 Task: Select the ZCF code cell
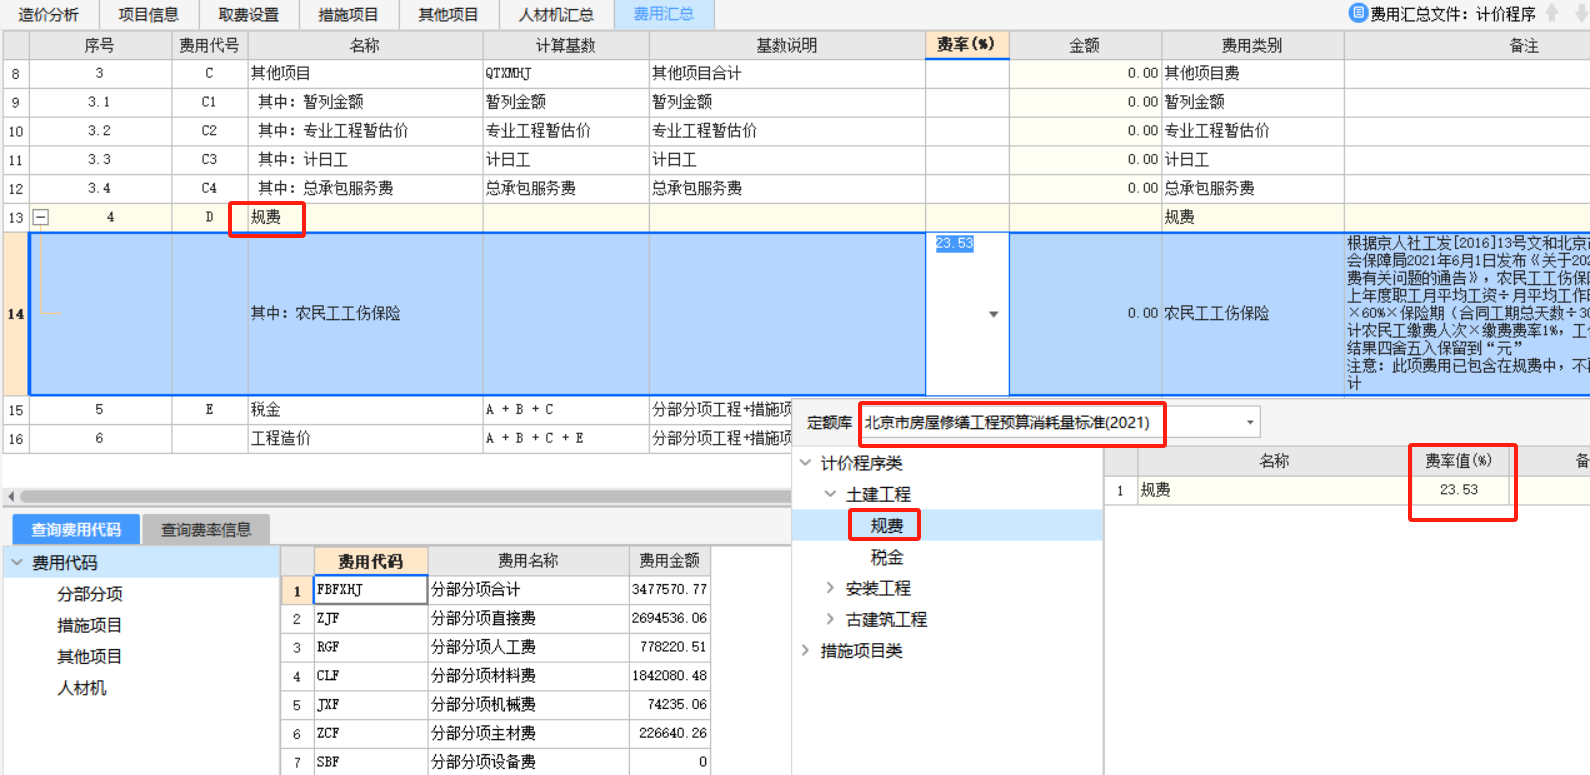371,733
